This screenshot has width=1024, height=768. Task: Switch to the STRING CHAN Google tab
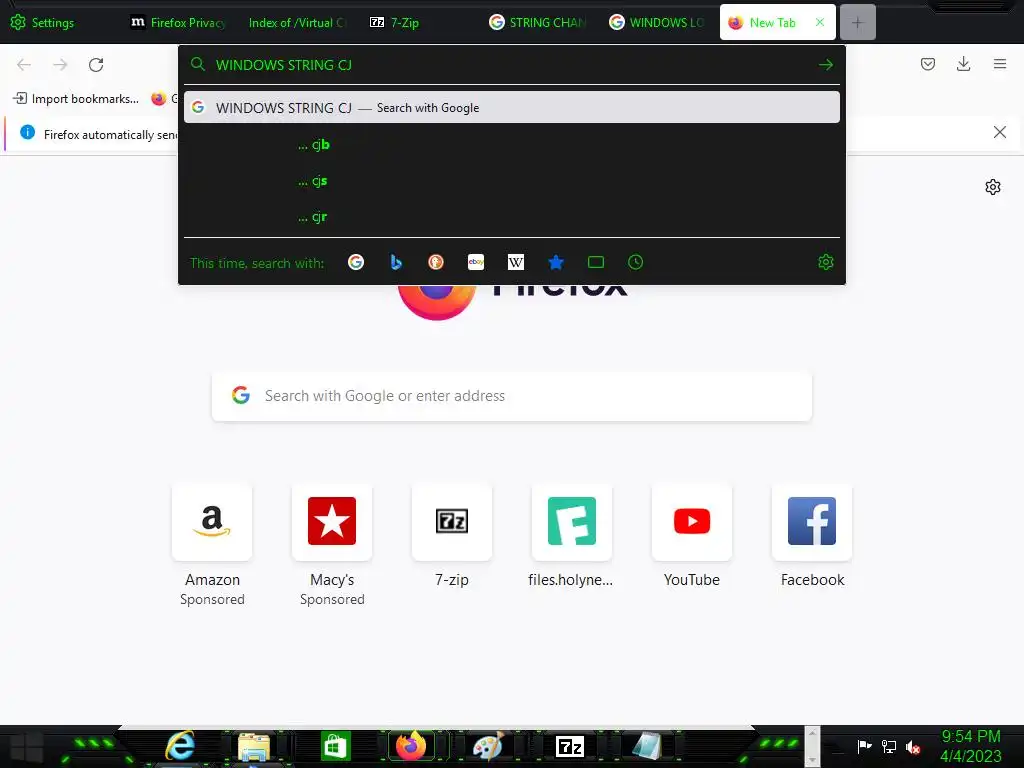pyautogui.click(x=537, y=22)
